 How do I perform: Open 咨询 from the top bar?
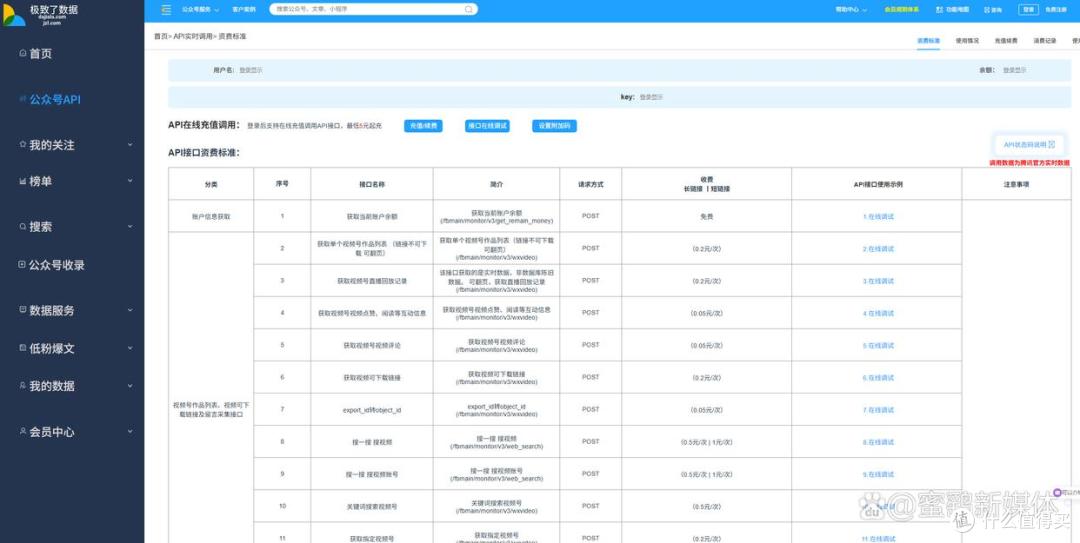[993, 10]
